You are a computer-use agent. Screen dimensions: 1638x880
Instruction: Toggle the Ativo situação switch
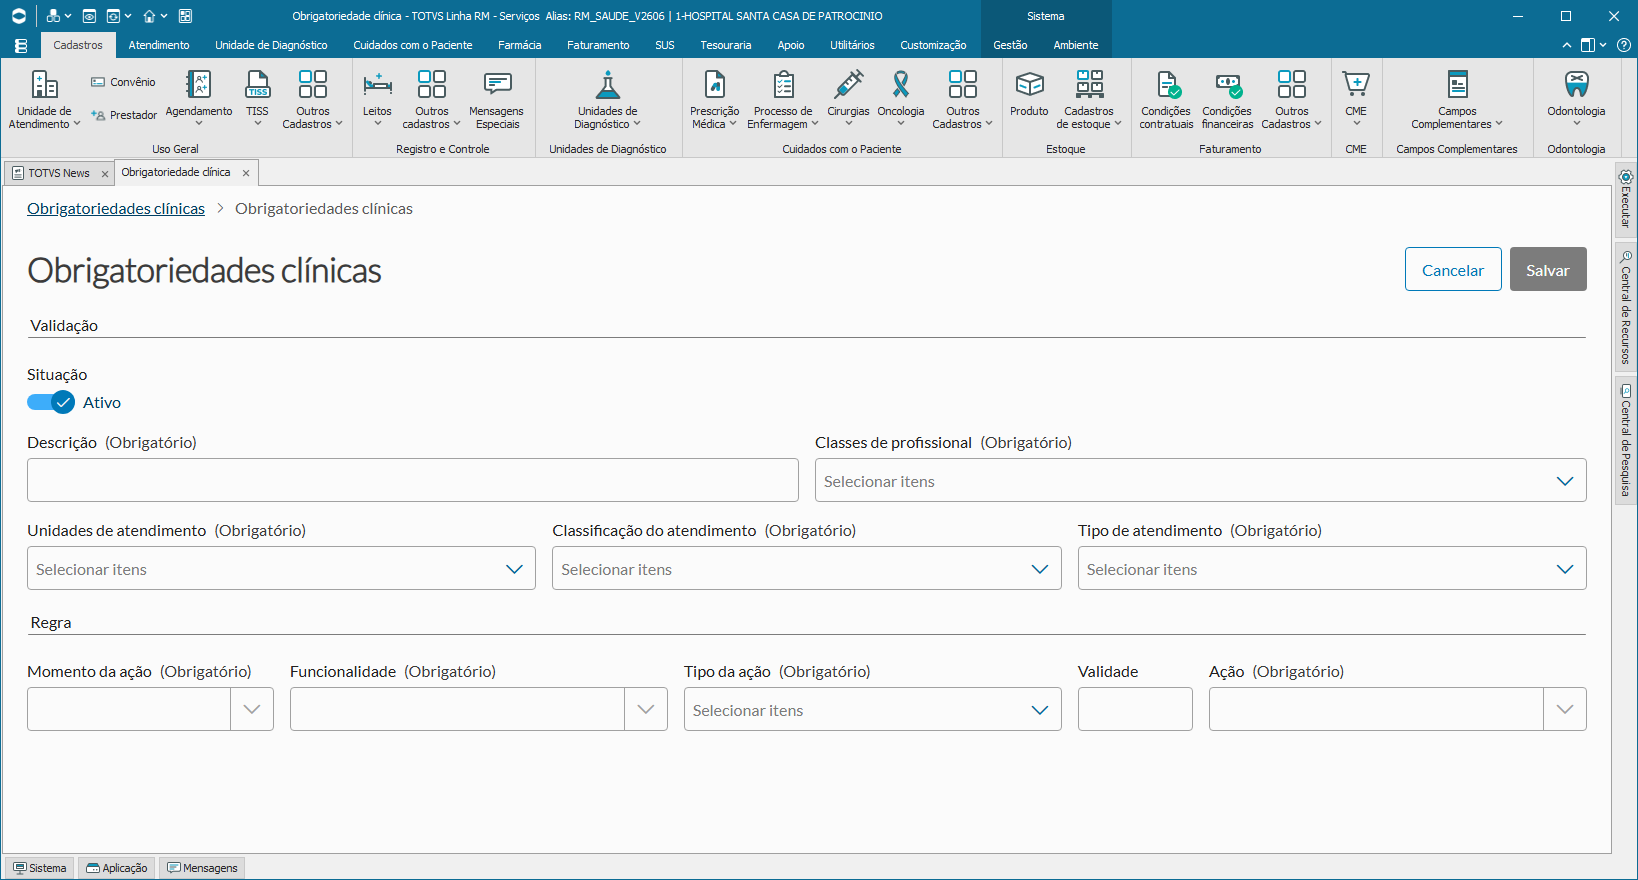[x=50, y=402]
